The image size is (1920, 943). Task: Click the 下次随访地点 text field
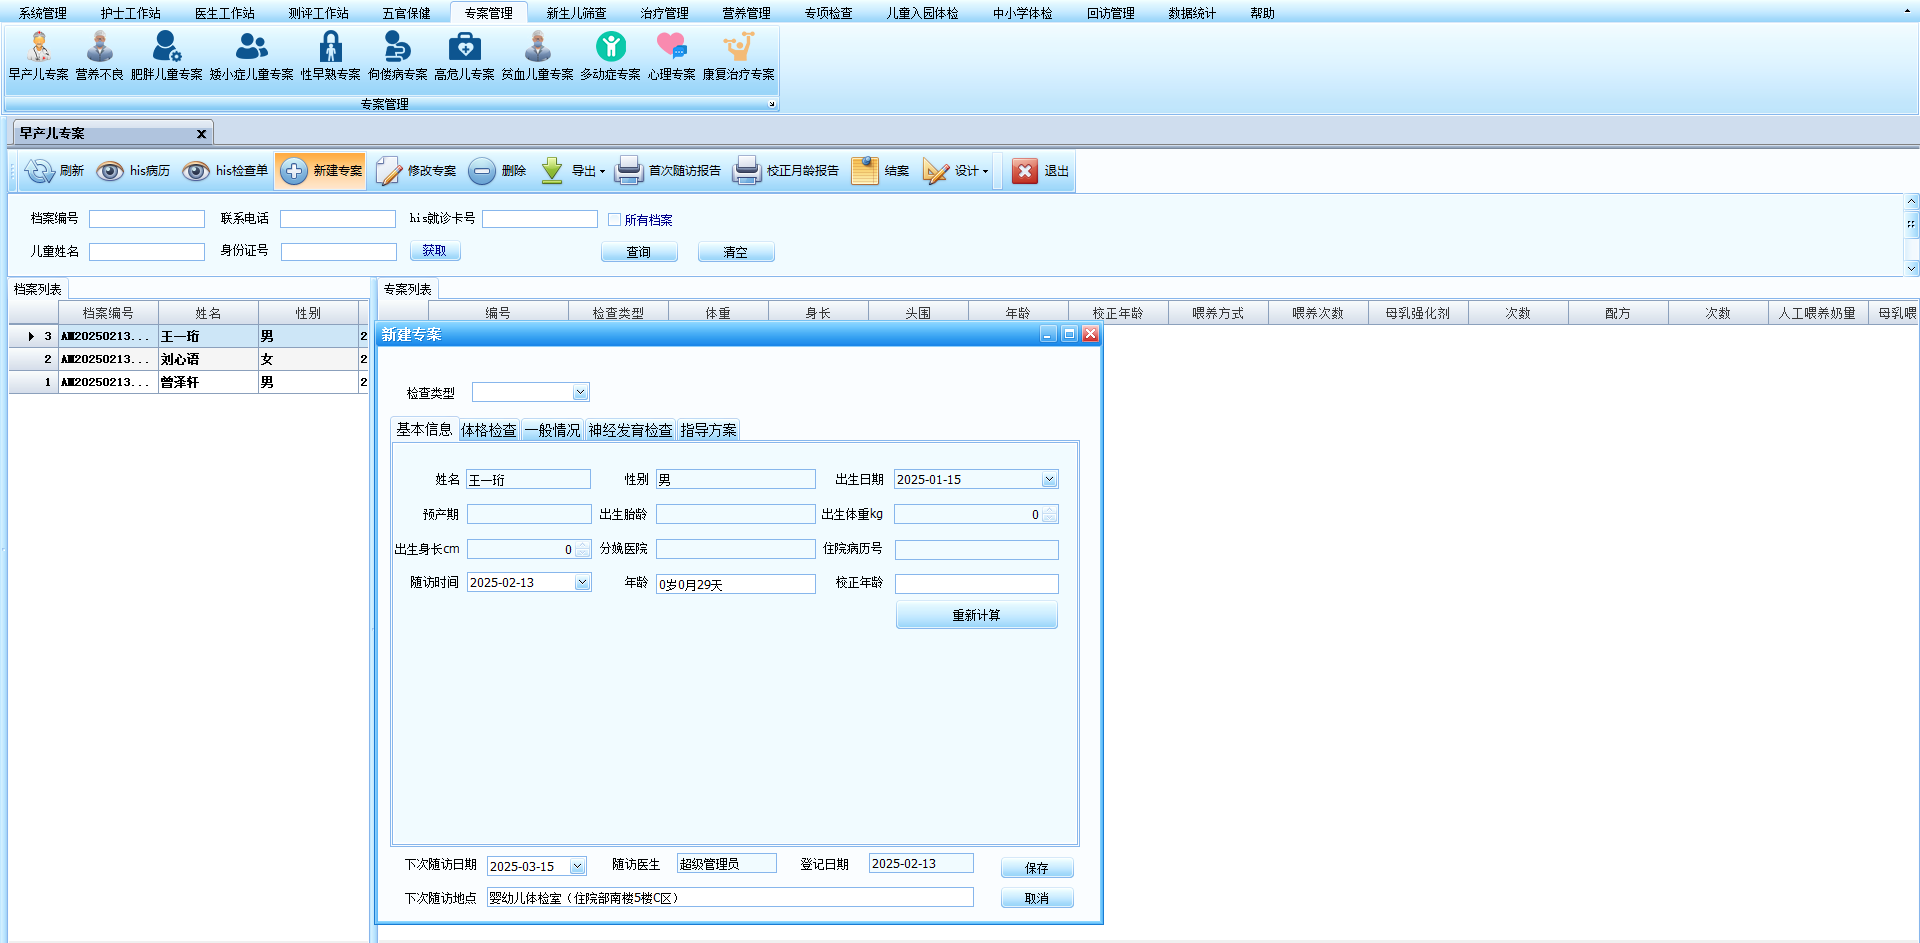coord(730,897)
